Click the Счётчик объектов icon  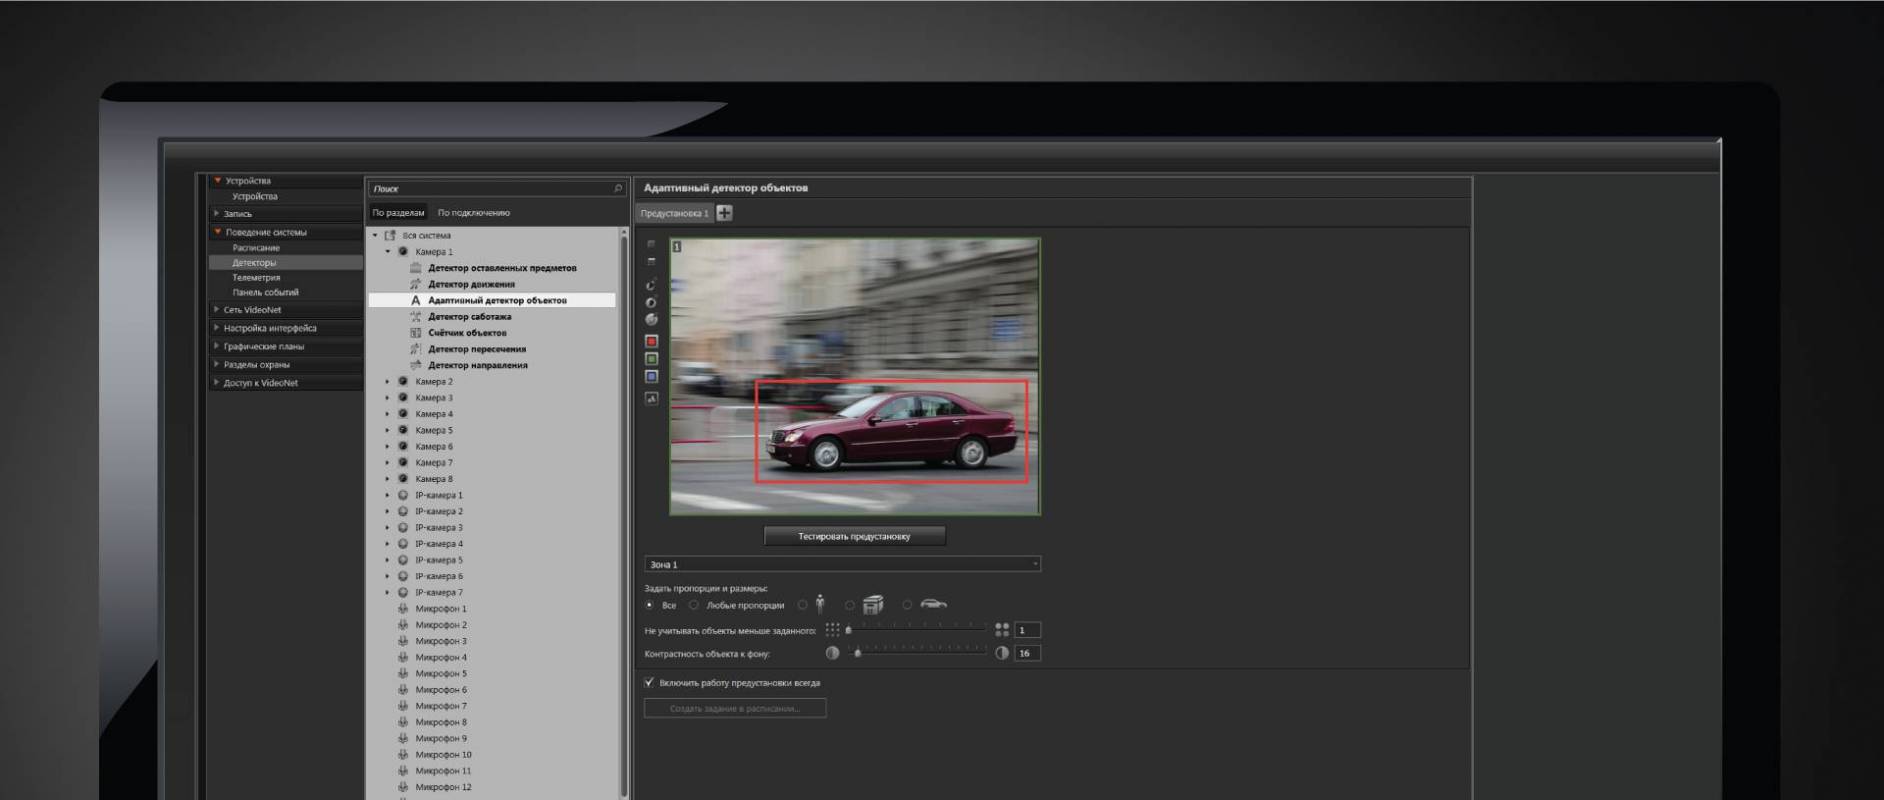pyautogui.click(x=415, y=332)
